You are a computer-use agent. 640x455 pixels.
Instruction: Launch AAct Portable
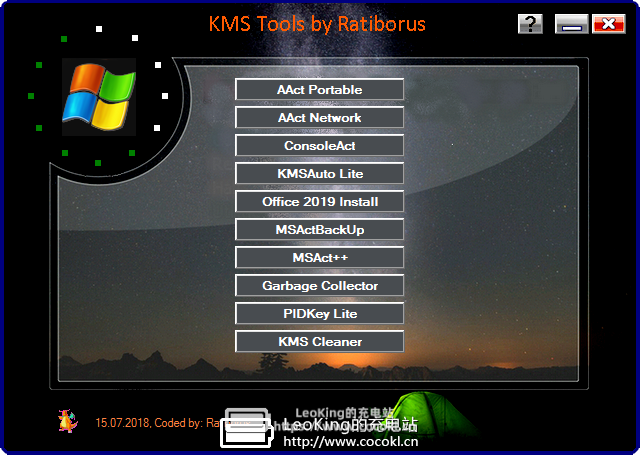point(319,89)
